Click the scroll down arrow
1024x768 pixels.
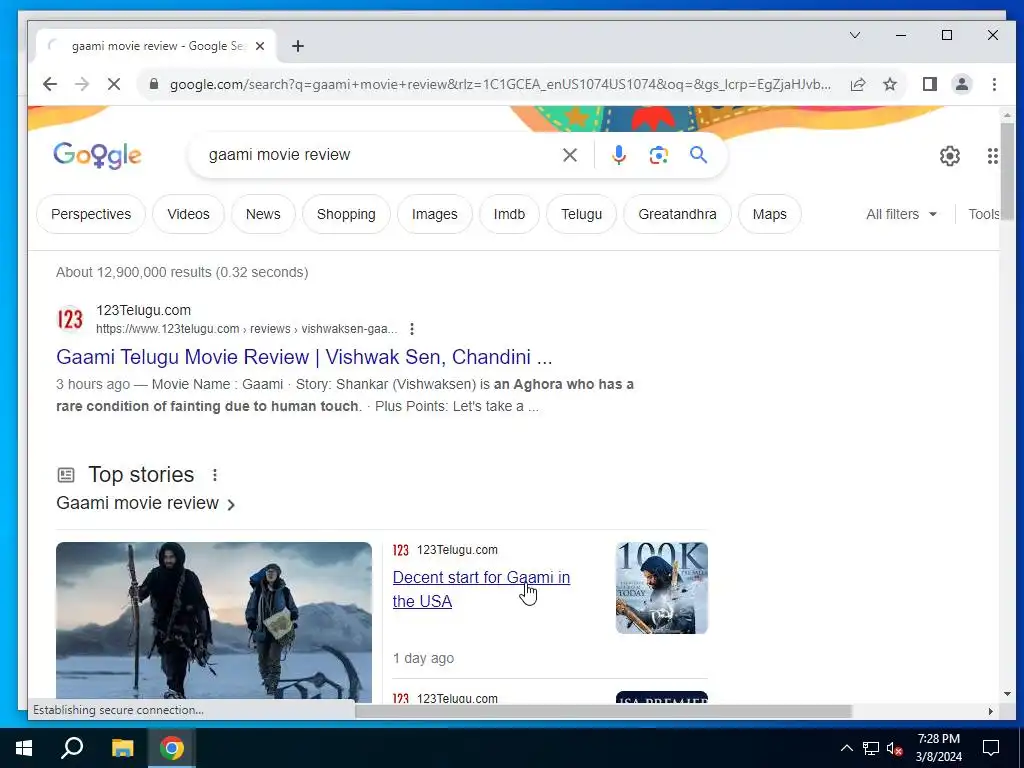click(1006, 694)
